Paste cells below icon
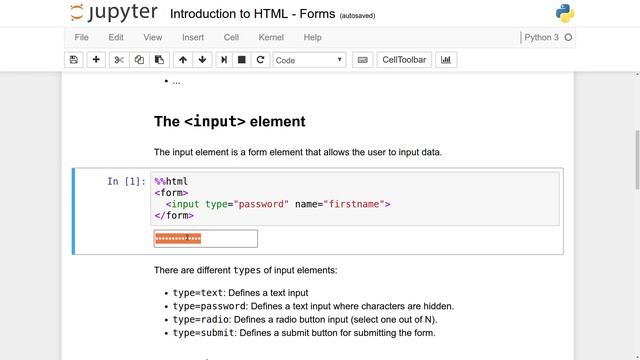This screenshot has height=360, width=640. click(x=159, y=60)
